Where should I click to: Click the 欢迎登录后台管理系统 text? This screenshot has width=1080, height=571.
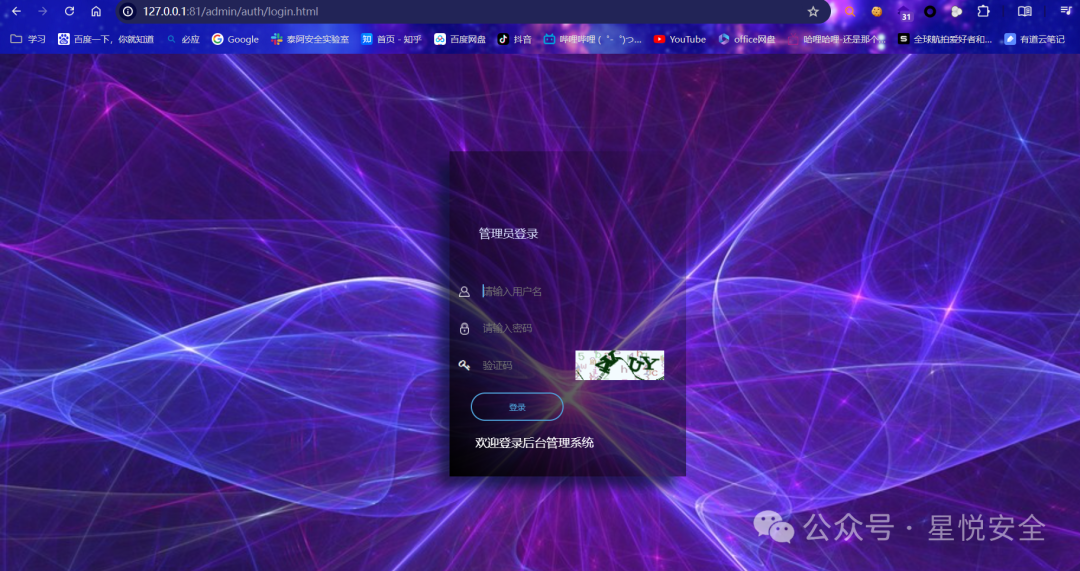(x=534, y=443)
